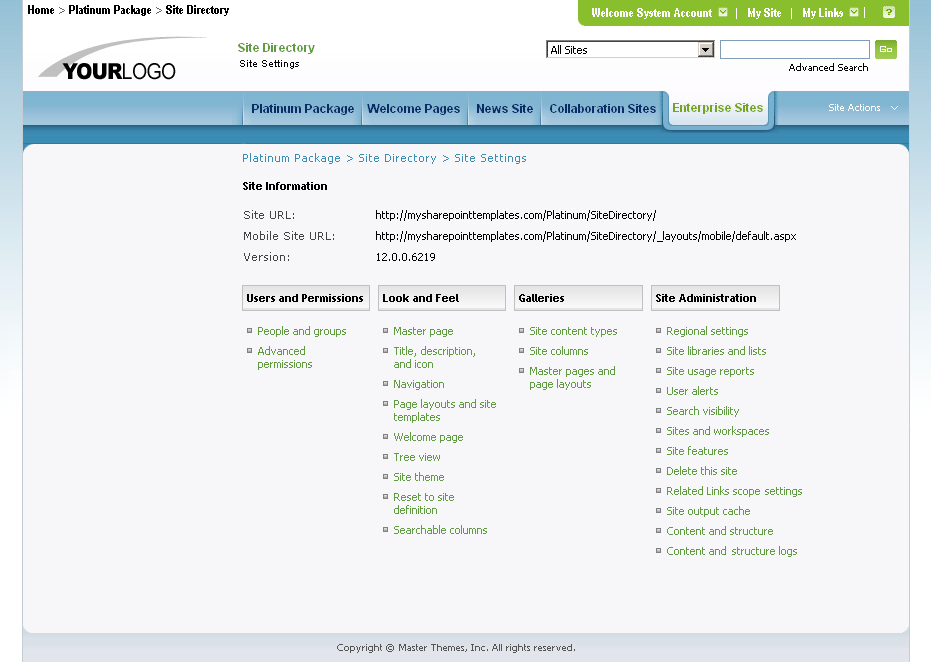Select the Collaboration Sites tab

(x=602, y=109)
